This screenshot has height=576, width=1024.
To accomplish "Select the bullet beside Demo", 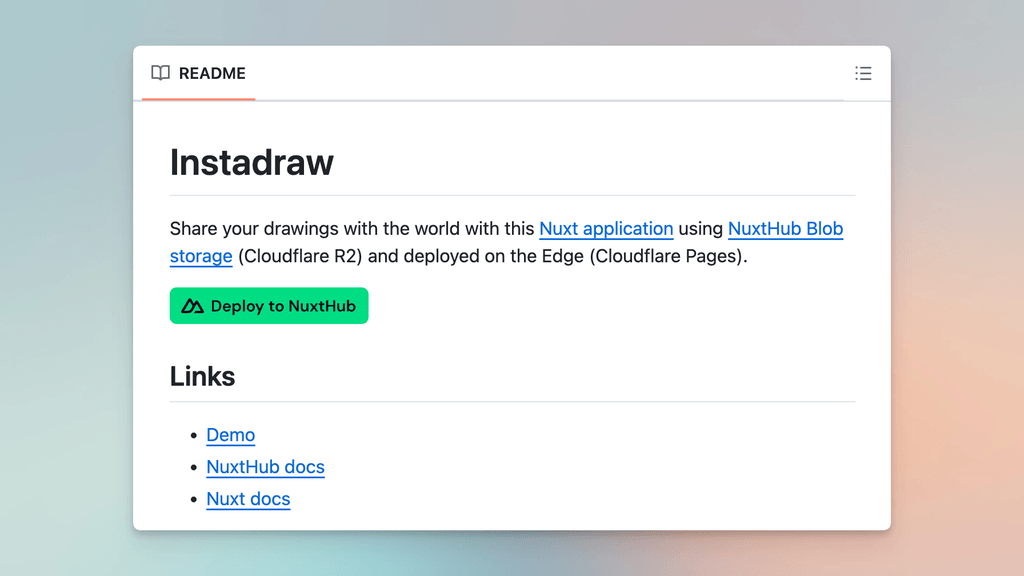I will coord(195,435).
